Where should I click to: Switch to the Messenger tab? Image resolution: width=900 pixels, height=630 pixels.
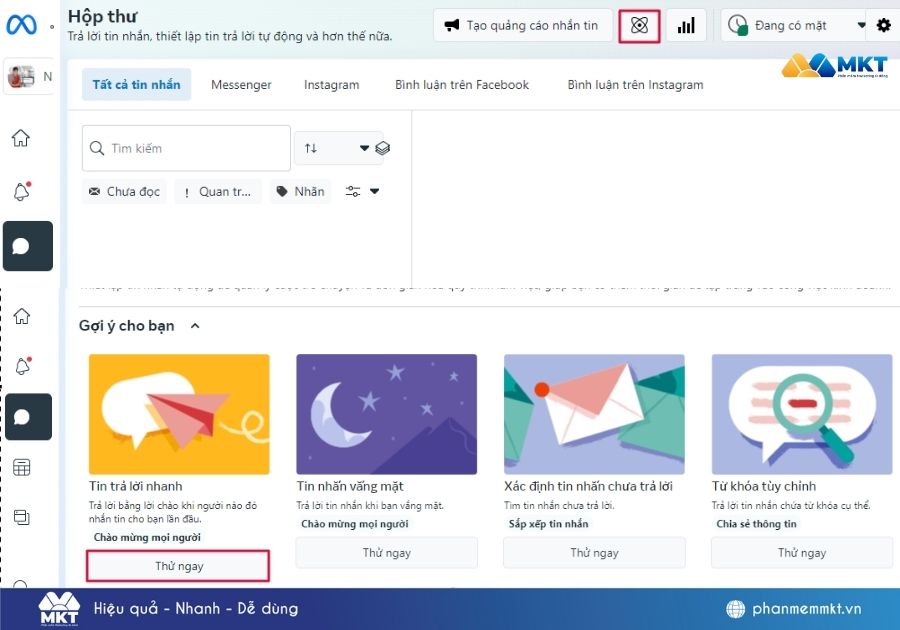(x=241, y=84)
